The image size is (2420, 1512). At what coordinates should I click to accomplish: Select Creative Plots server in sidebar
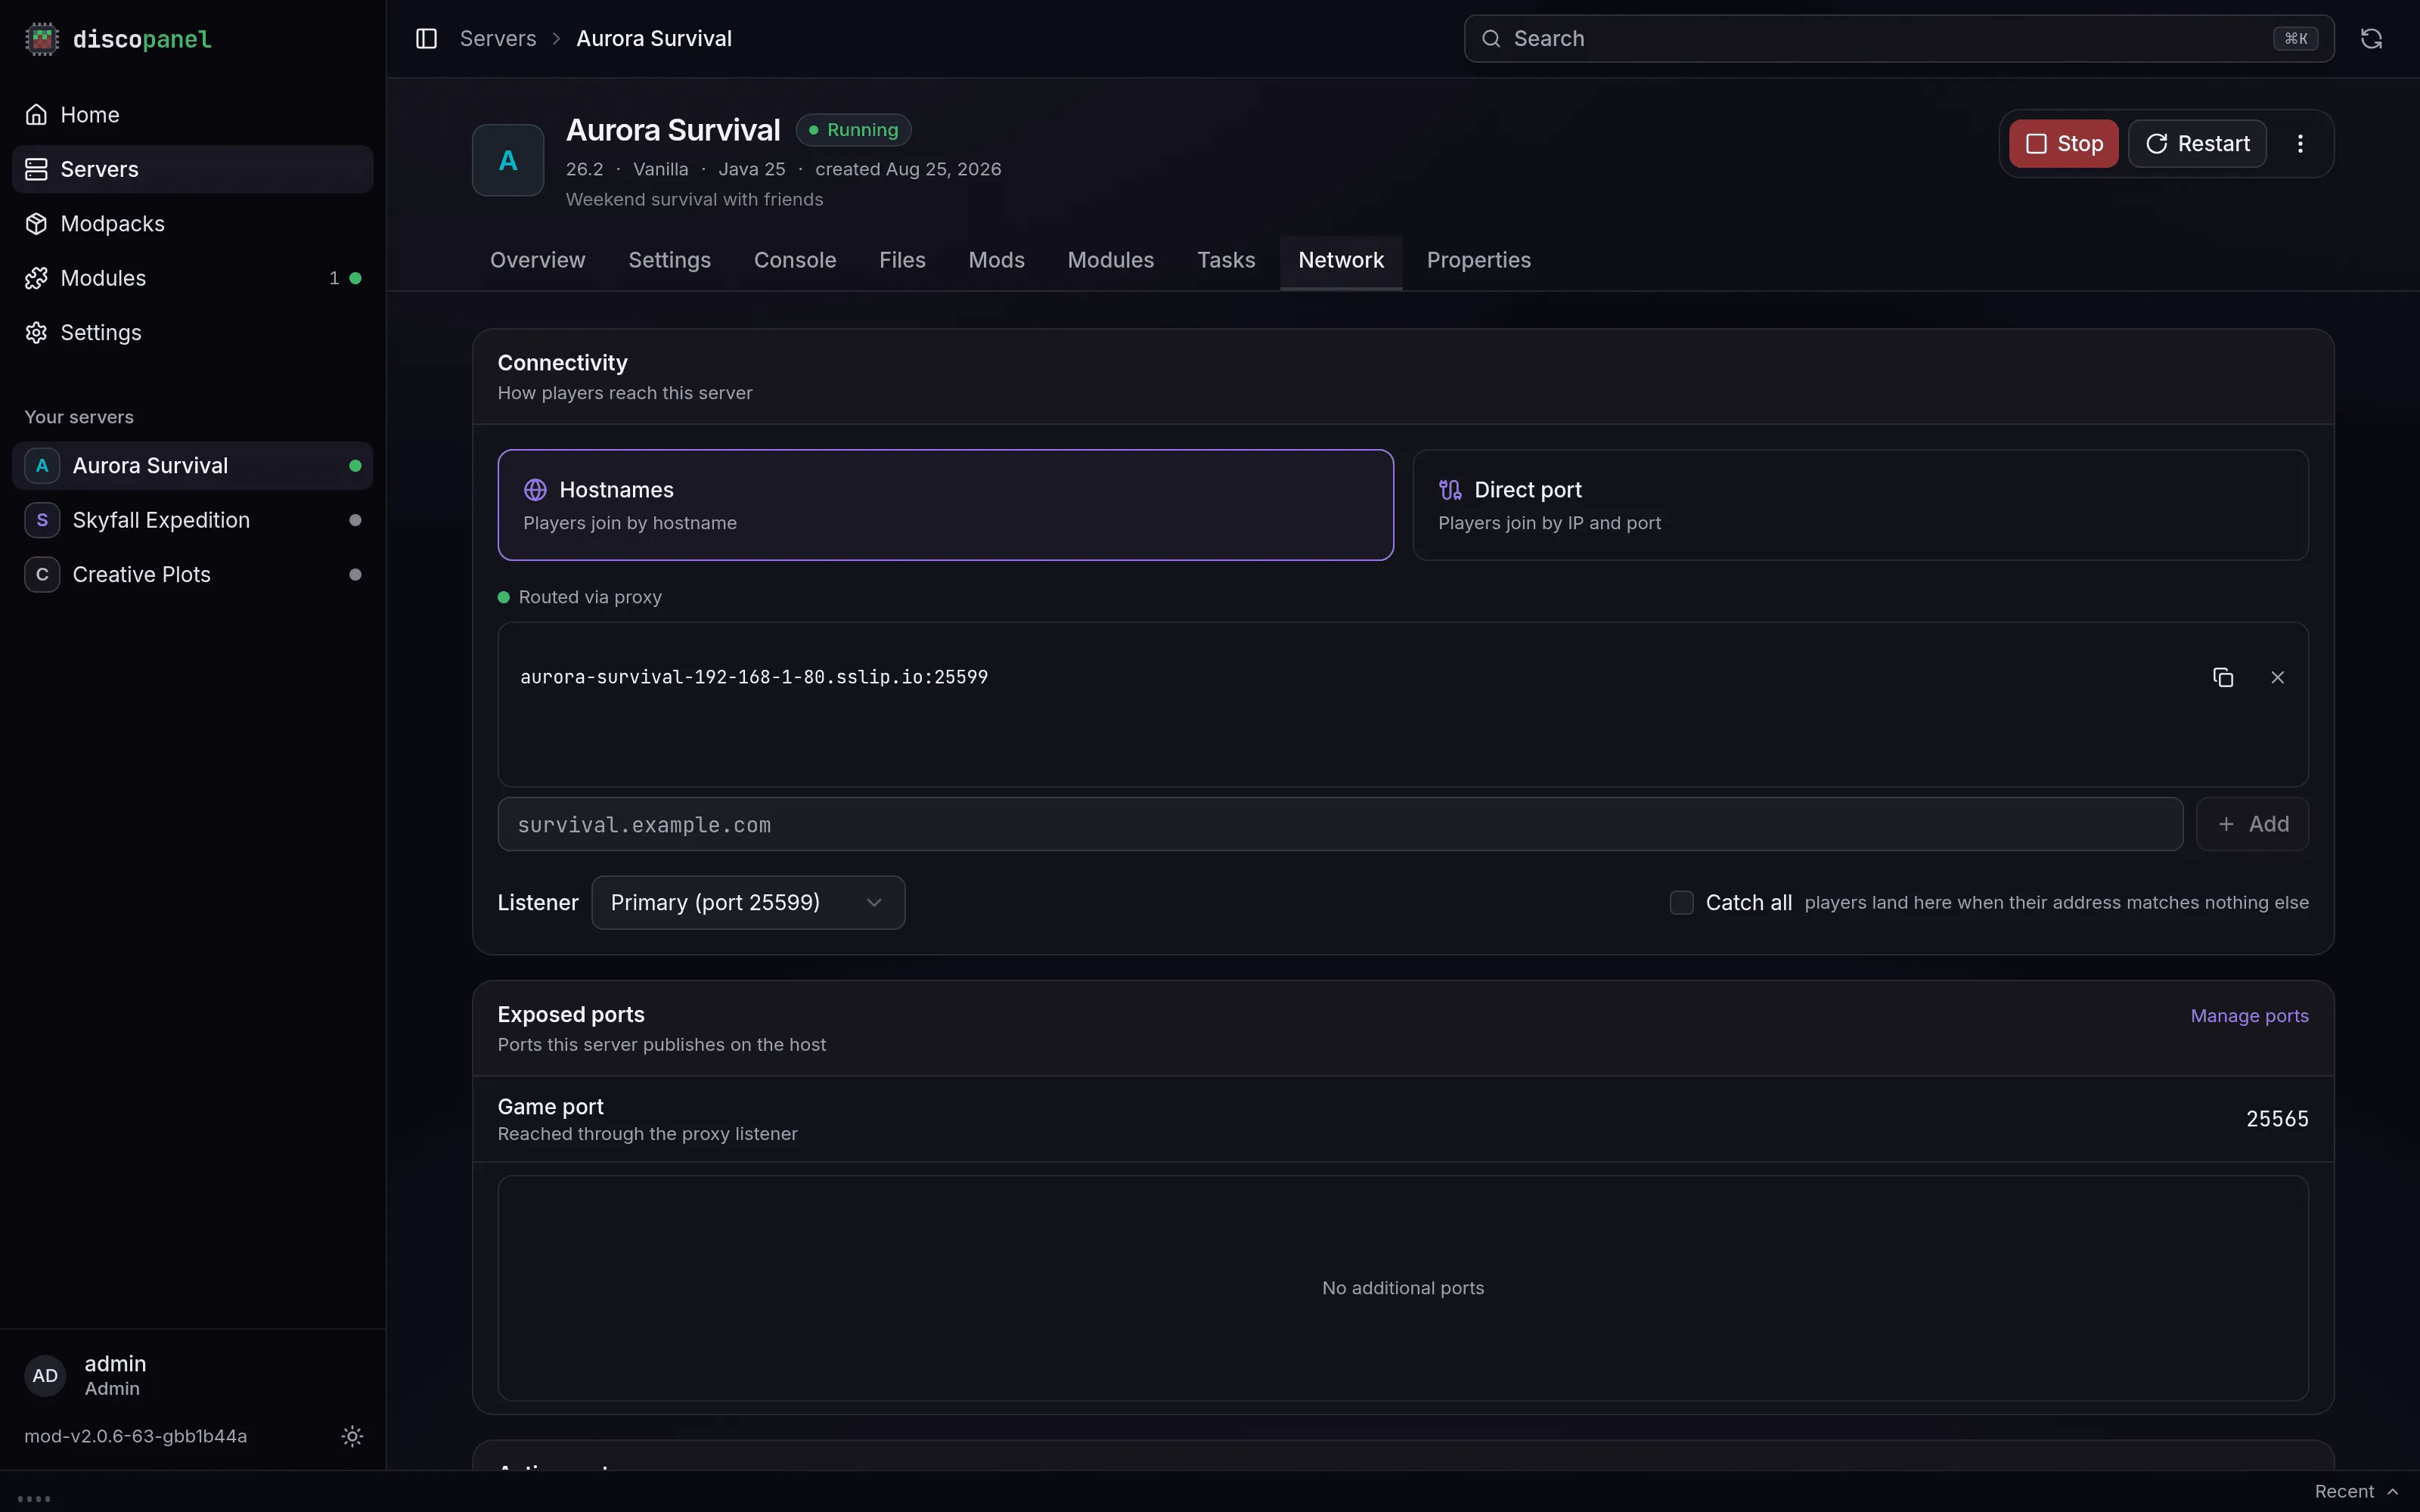[192, 575]
